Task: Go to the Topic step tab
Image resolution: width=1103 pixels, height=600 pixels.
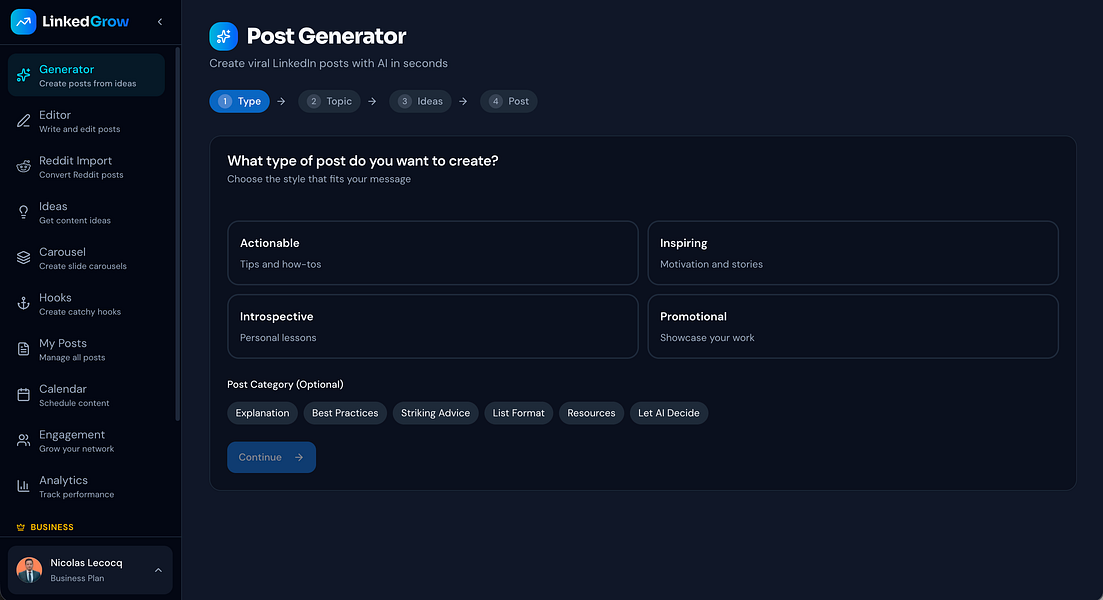Action: pos(329,101)
